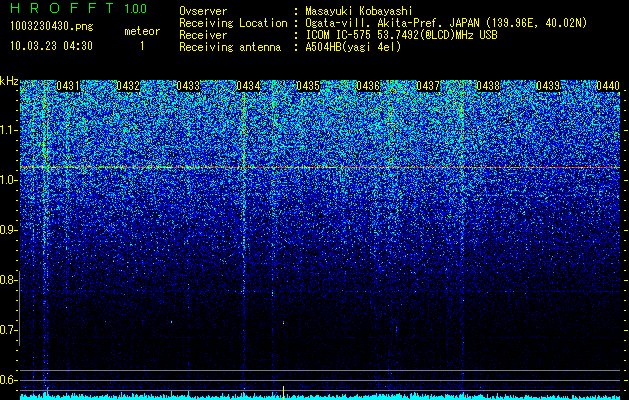Click the gray vertical bar beside 0.8 kHz
629x400 pixels.
tap(19, 308)
